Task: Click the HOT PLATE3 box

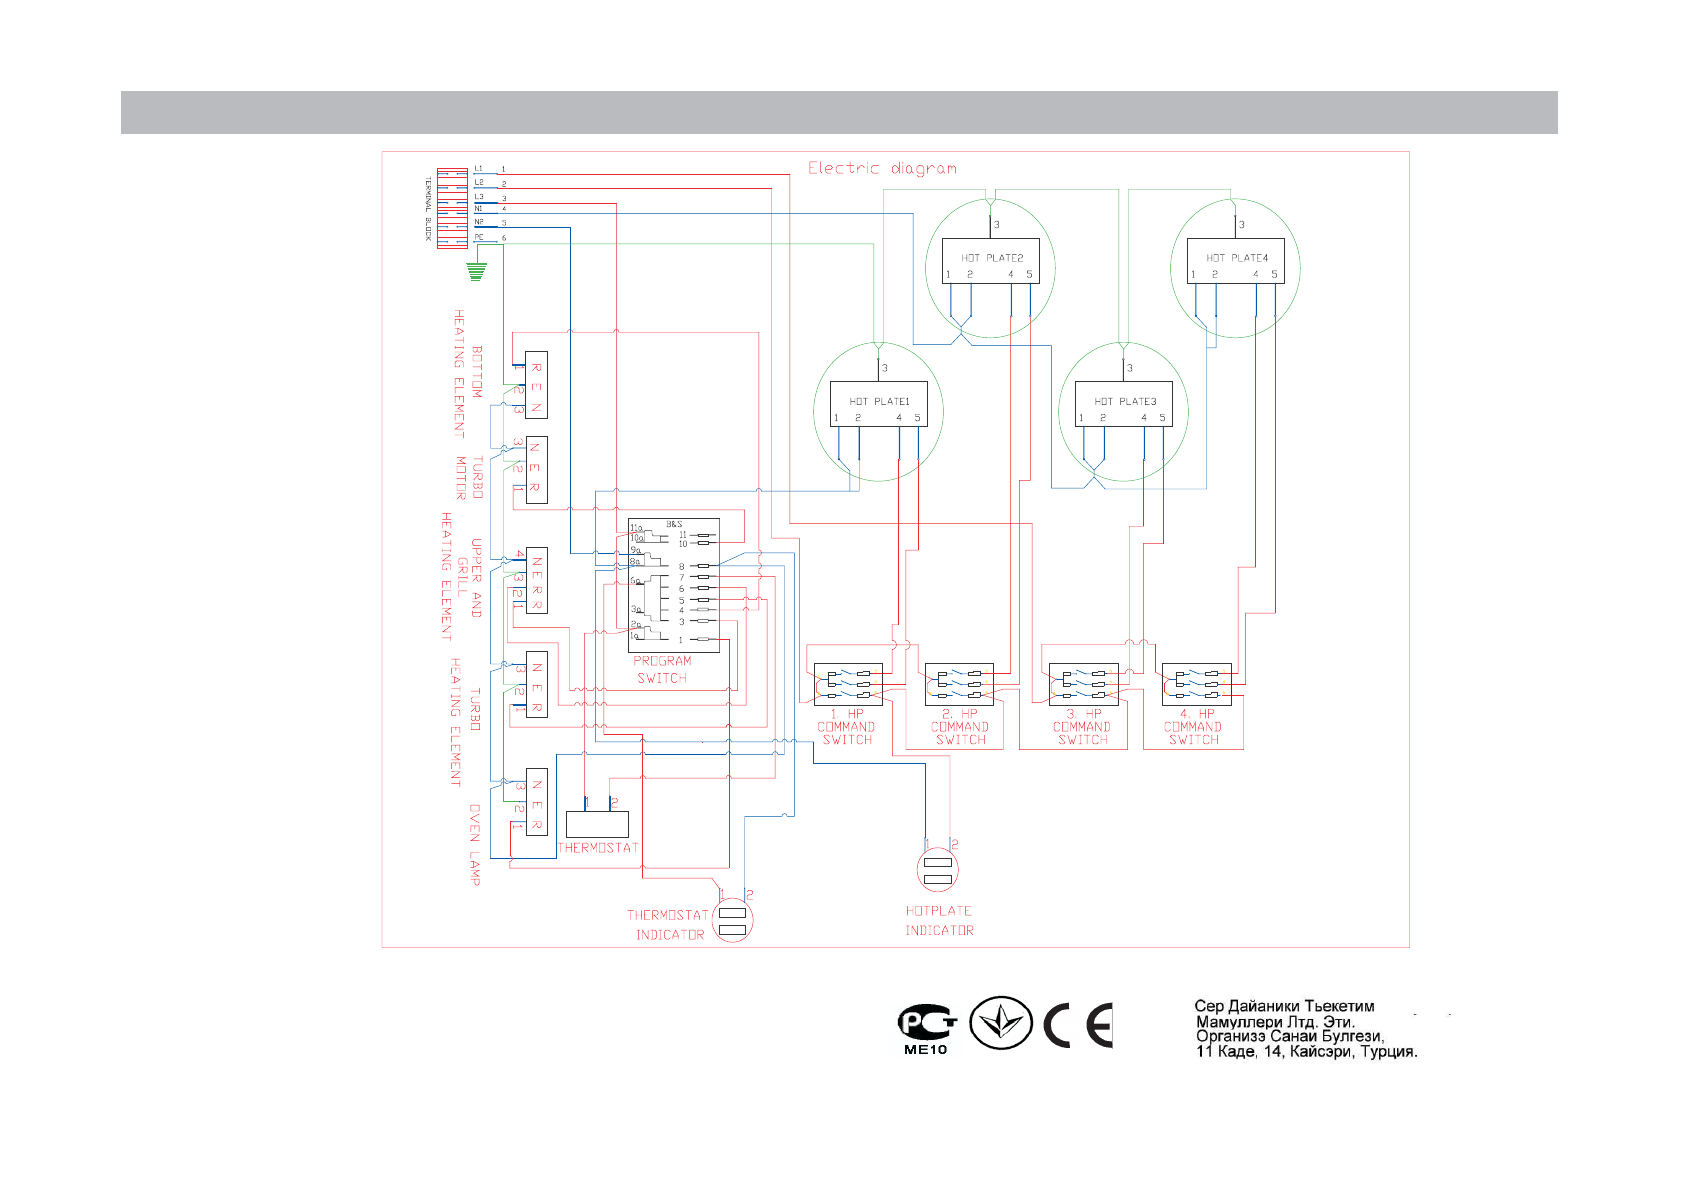Action: (x=1123, y=404)
